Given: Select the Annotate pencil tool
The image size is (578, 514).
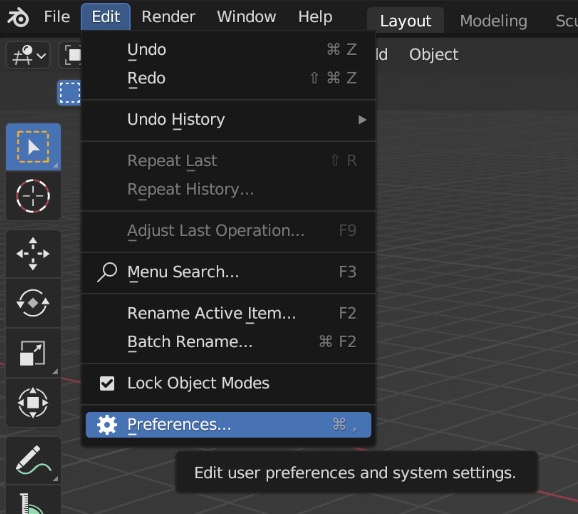Looking at the screenshot, I should (33, 460).
